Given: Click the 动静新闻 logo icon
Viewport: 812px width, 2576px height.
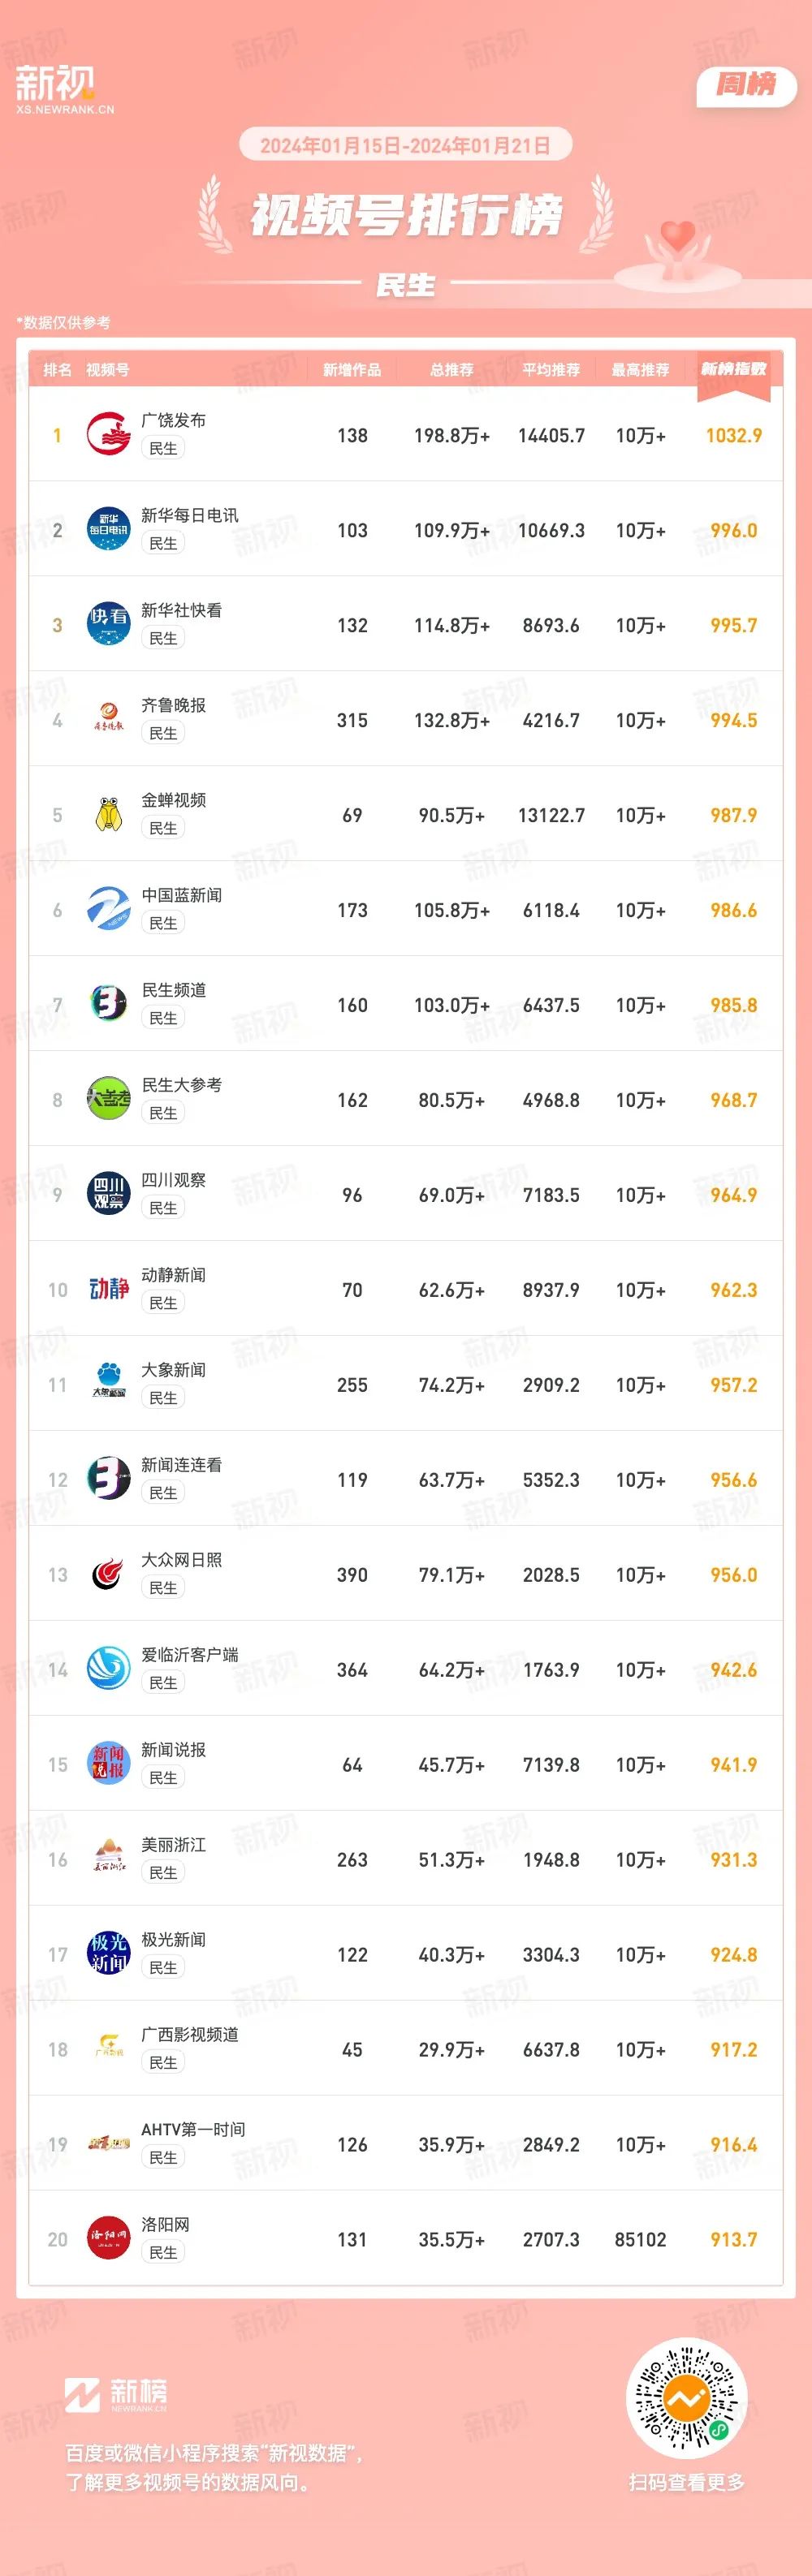Looking at the screenshot, I should 108,1289.
